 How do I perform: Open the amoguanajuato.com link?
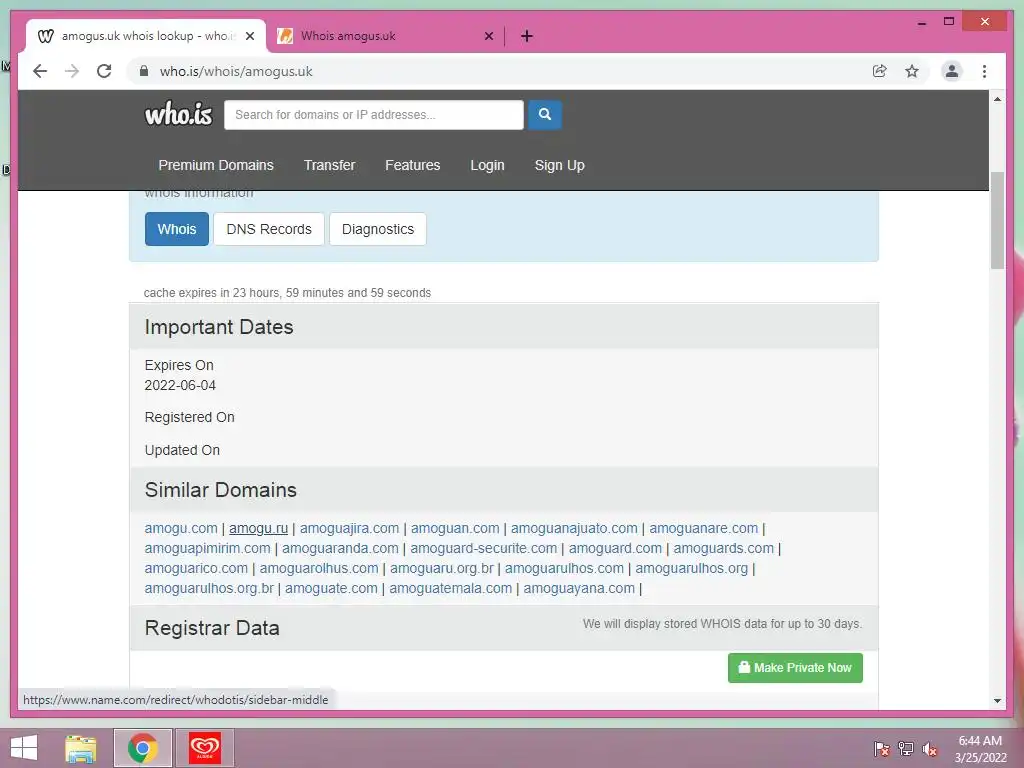click(574, 528)
